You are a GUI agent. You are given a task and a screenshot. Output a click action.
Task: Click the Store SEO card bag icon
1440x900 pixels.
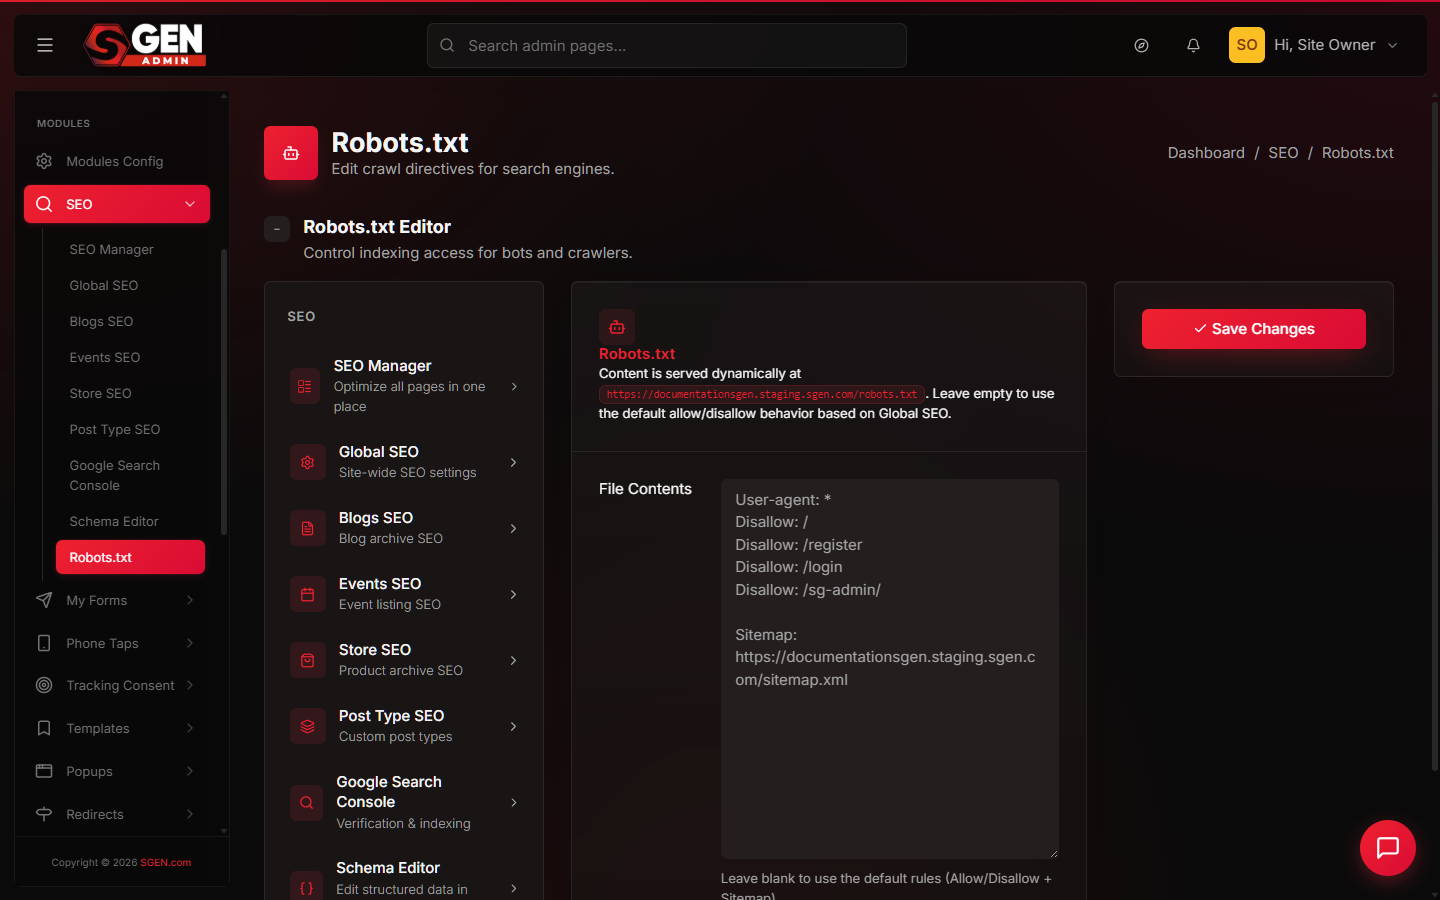click(308, 660)
